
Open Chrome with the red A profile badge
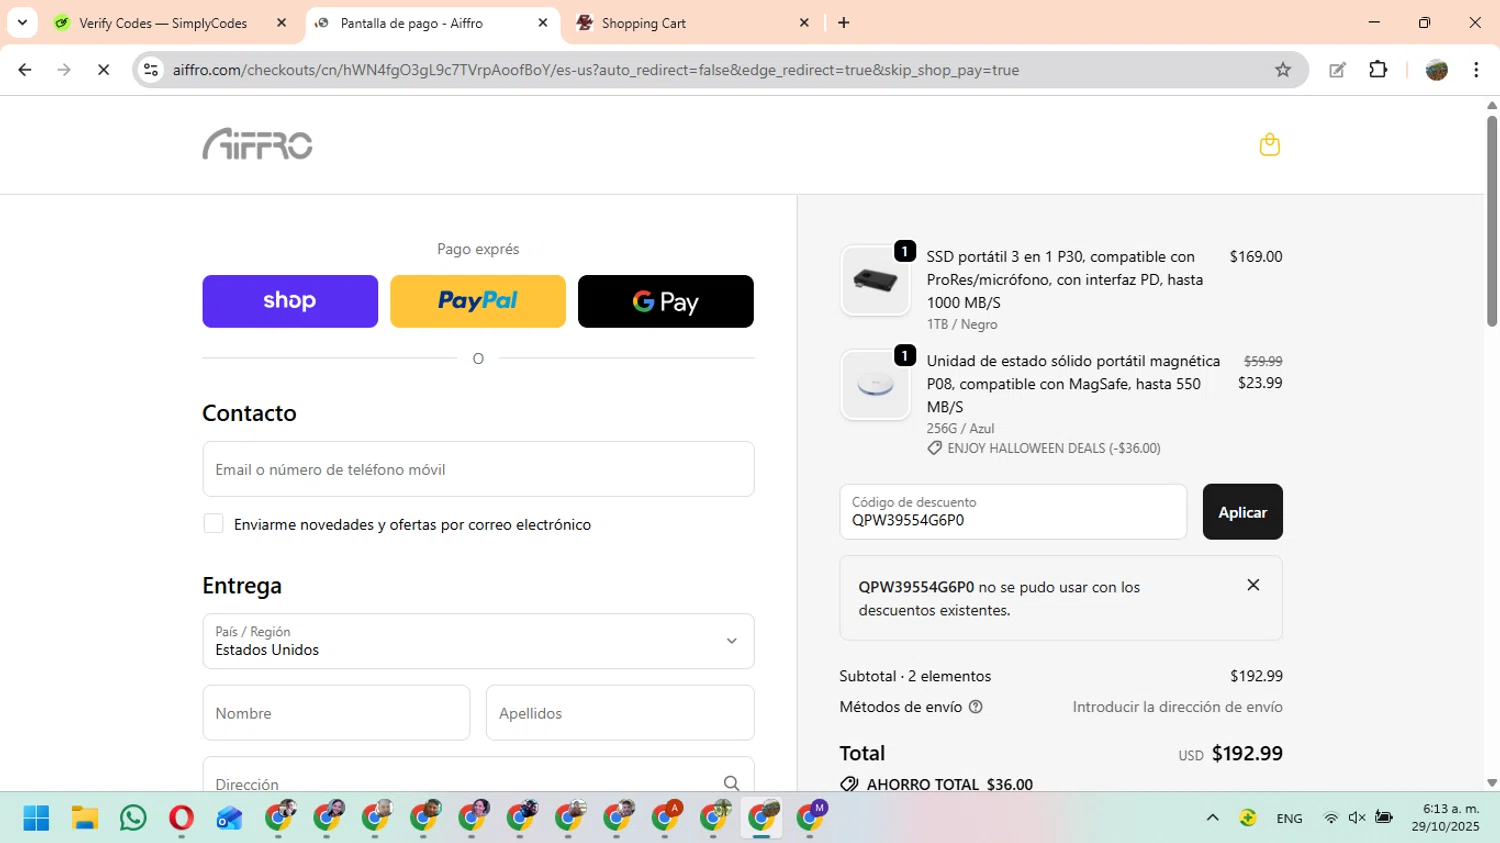665,817
